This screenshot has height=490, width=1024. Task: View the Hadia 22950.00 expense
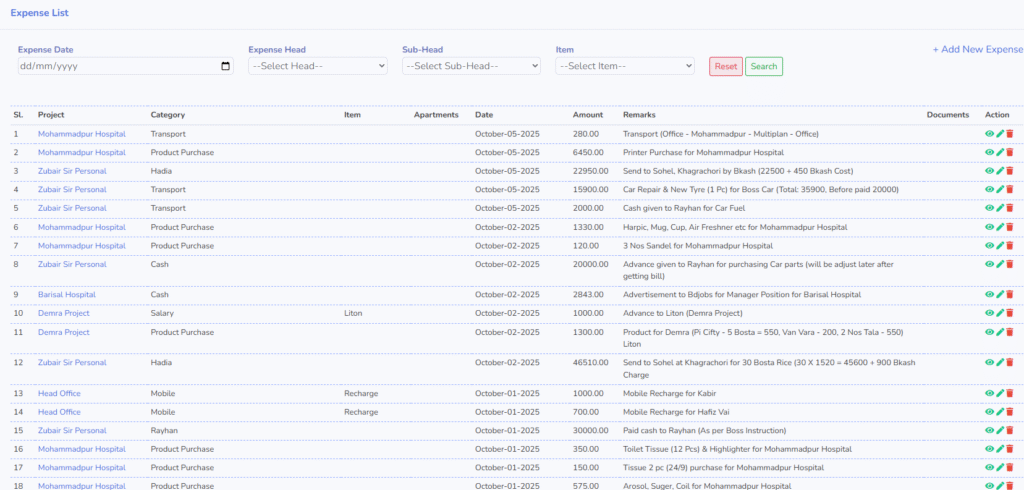point(989,171)
